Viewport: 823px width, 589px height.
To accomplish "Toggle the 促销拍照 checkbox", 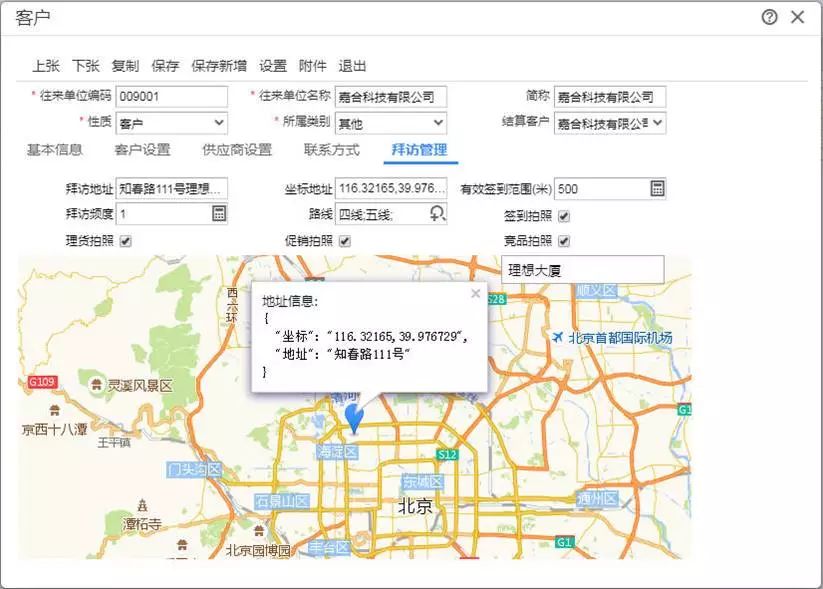I will point(344,241).
